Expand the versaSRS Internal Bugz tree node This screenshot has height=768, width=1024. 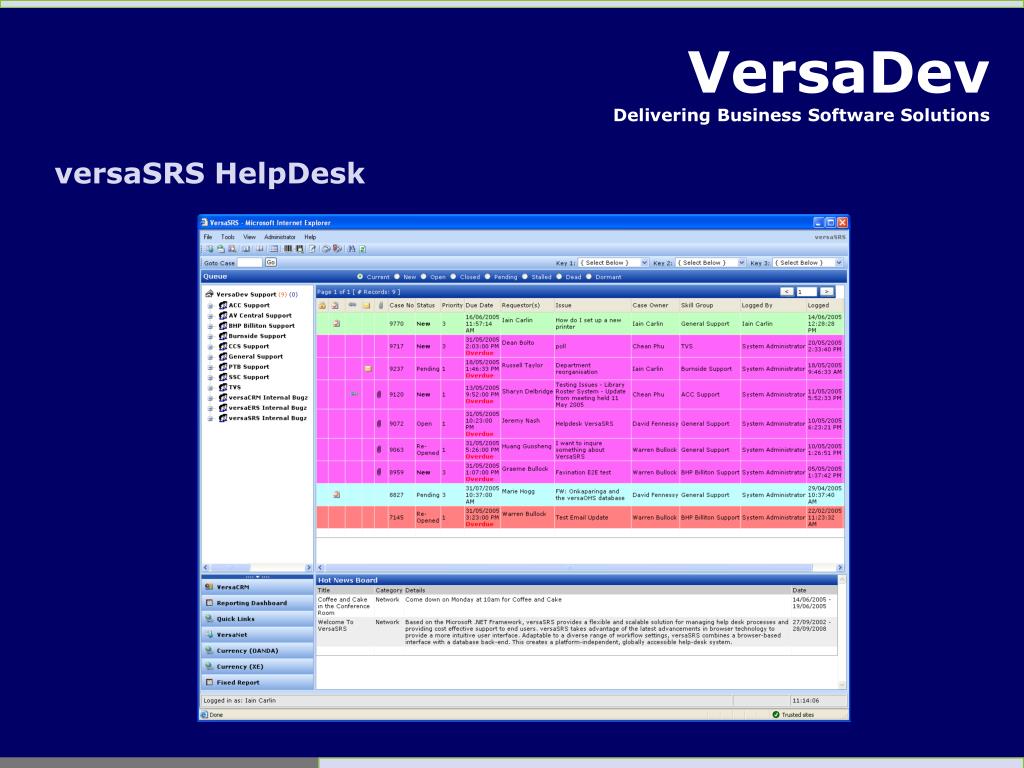tap(210, 418)
